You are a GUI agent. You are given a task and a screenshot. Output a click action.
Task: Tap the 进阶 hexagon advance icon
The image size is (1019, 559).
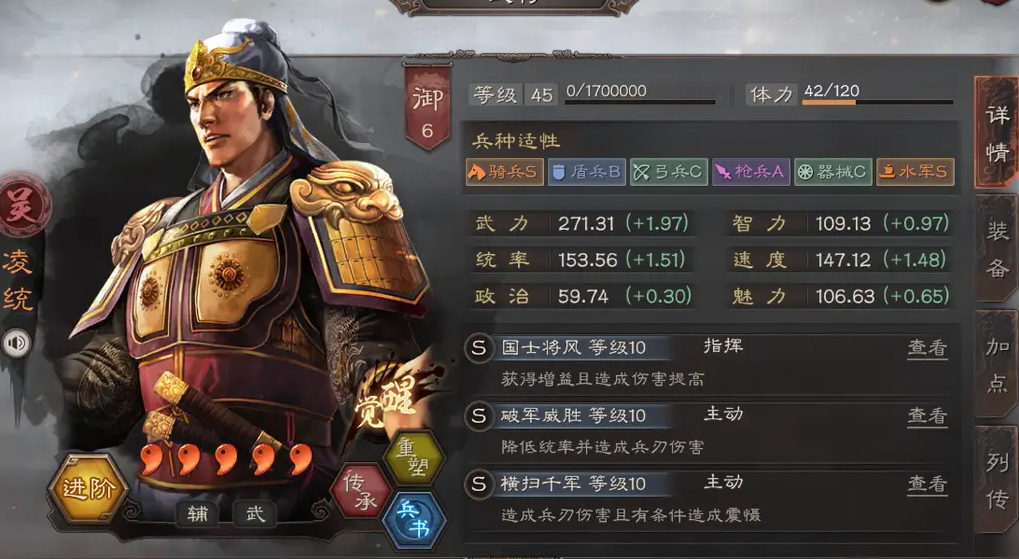[87, 488]
